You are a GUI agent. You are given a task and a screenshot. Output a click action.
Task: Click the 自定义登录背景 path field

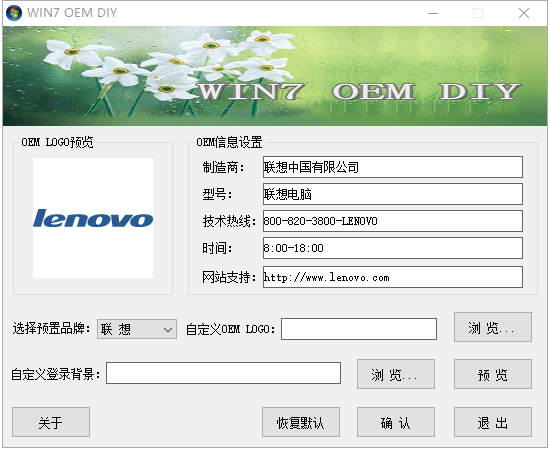pyautogui.click(x=223, y=373)
